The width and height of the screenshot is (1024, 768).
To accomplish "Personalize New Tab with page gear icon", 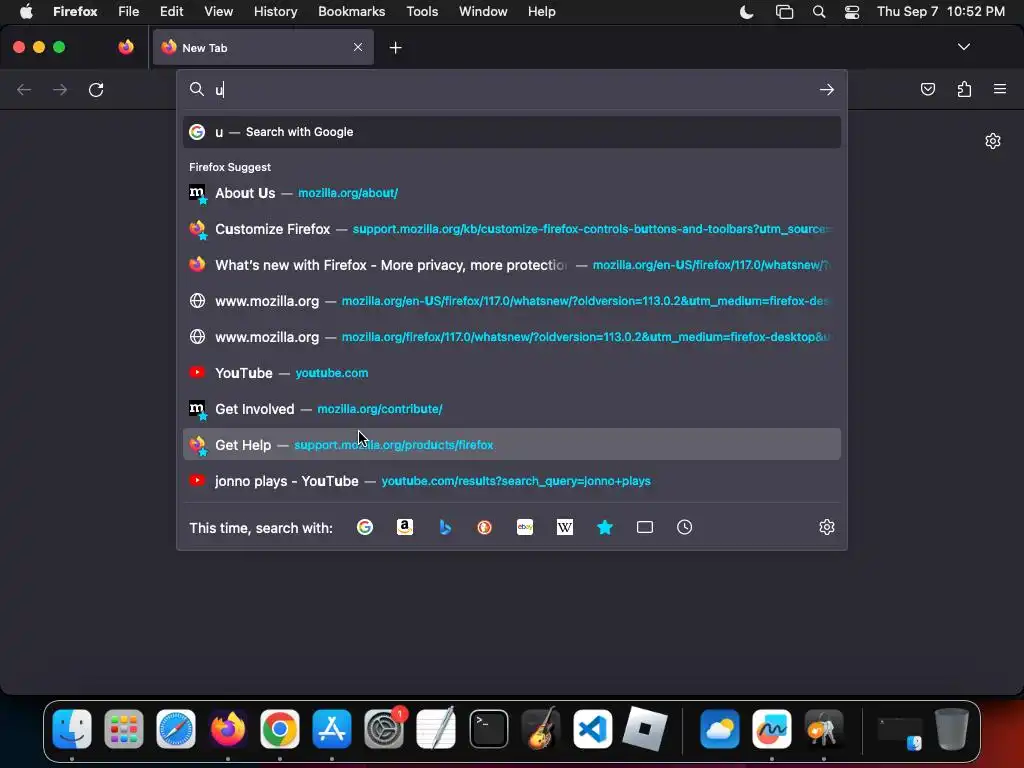I will point(993,141).
